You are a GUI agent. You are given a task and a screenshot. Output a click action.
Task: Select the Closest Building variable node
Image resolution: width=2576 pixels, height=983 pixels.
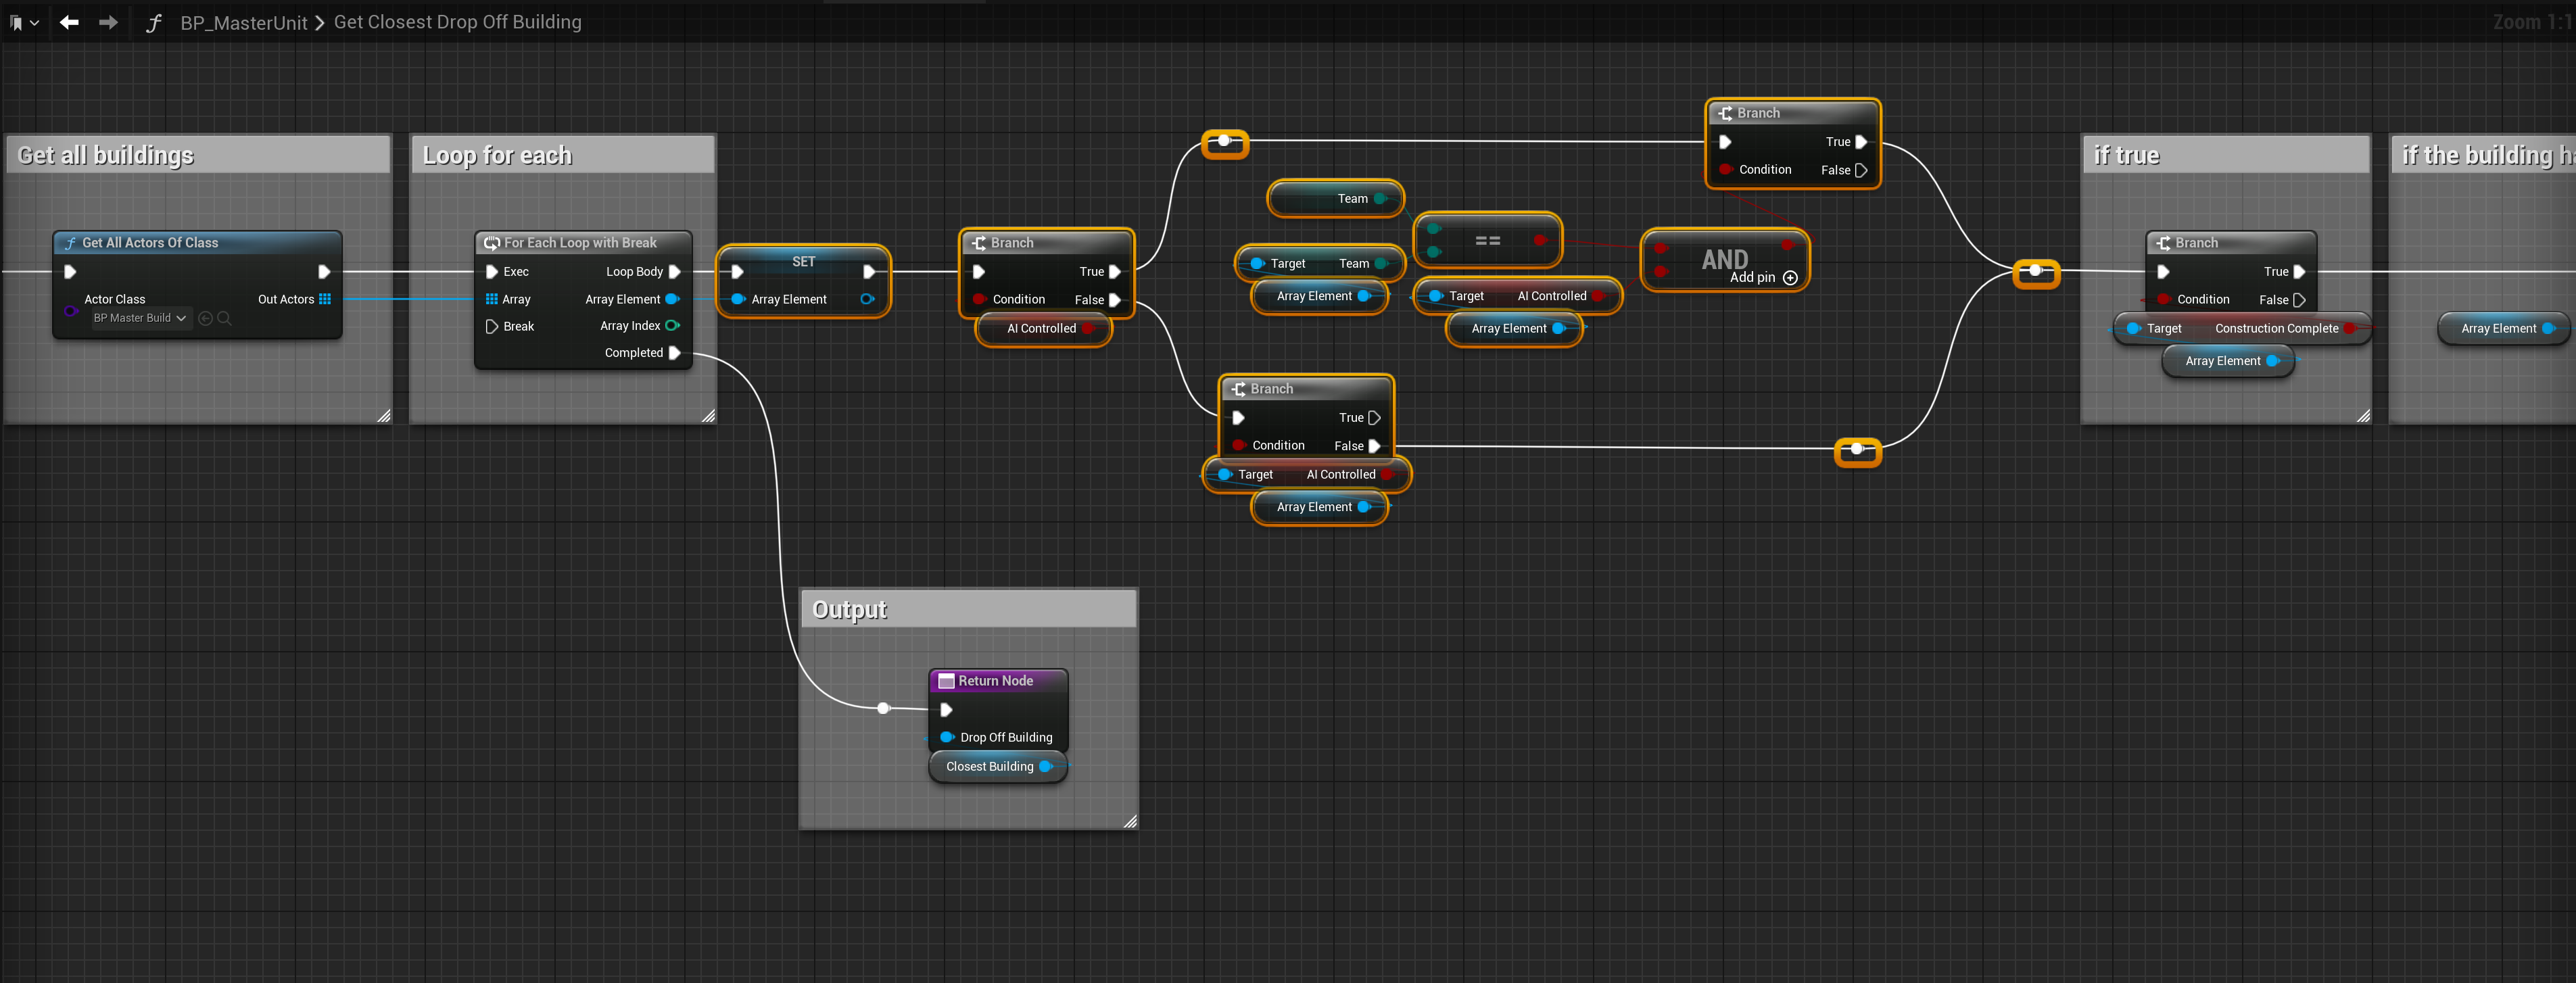(x=997, y=766)
